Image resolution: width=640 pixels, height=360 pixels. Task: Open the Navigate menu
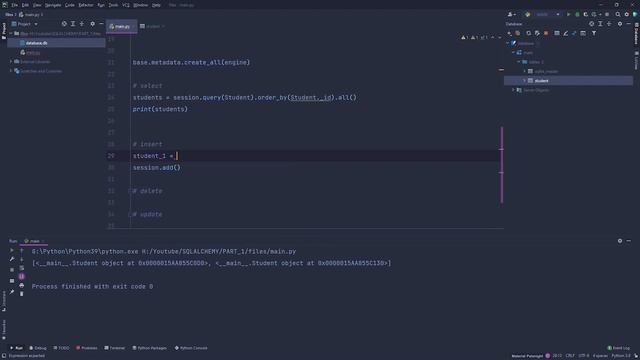click(x=53, y=5)
